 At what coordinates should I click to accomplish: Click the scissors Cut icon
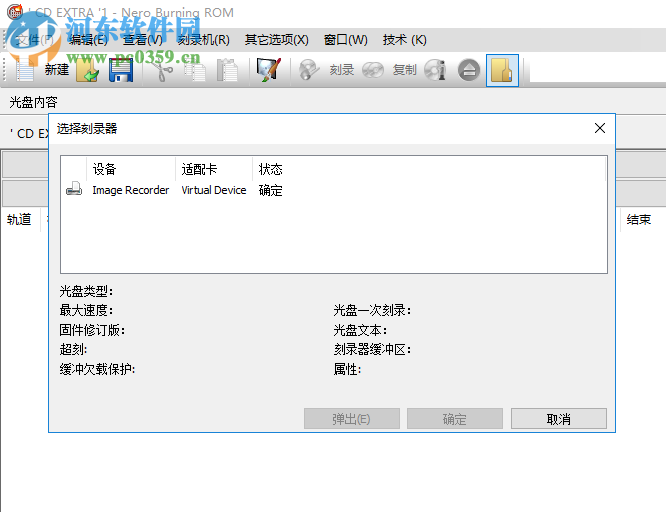point(163,70)
